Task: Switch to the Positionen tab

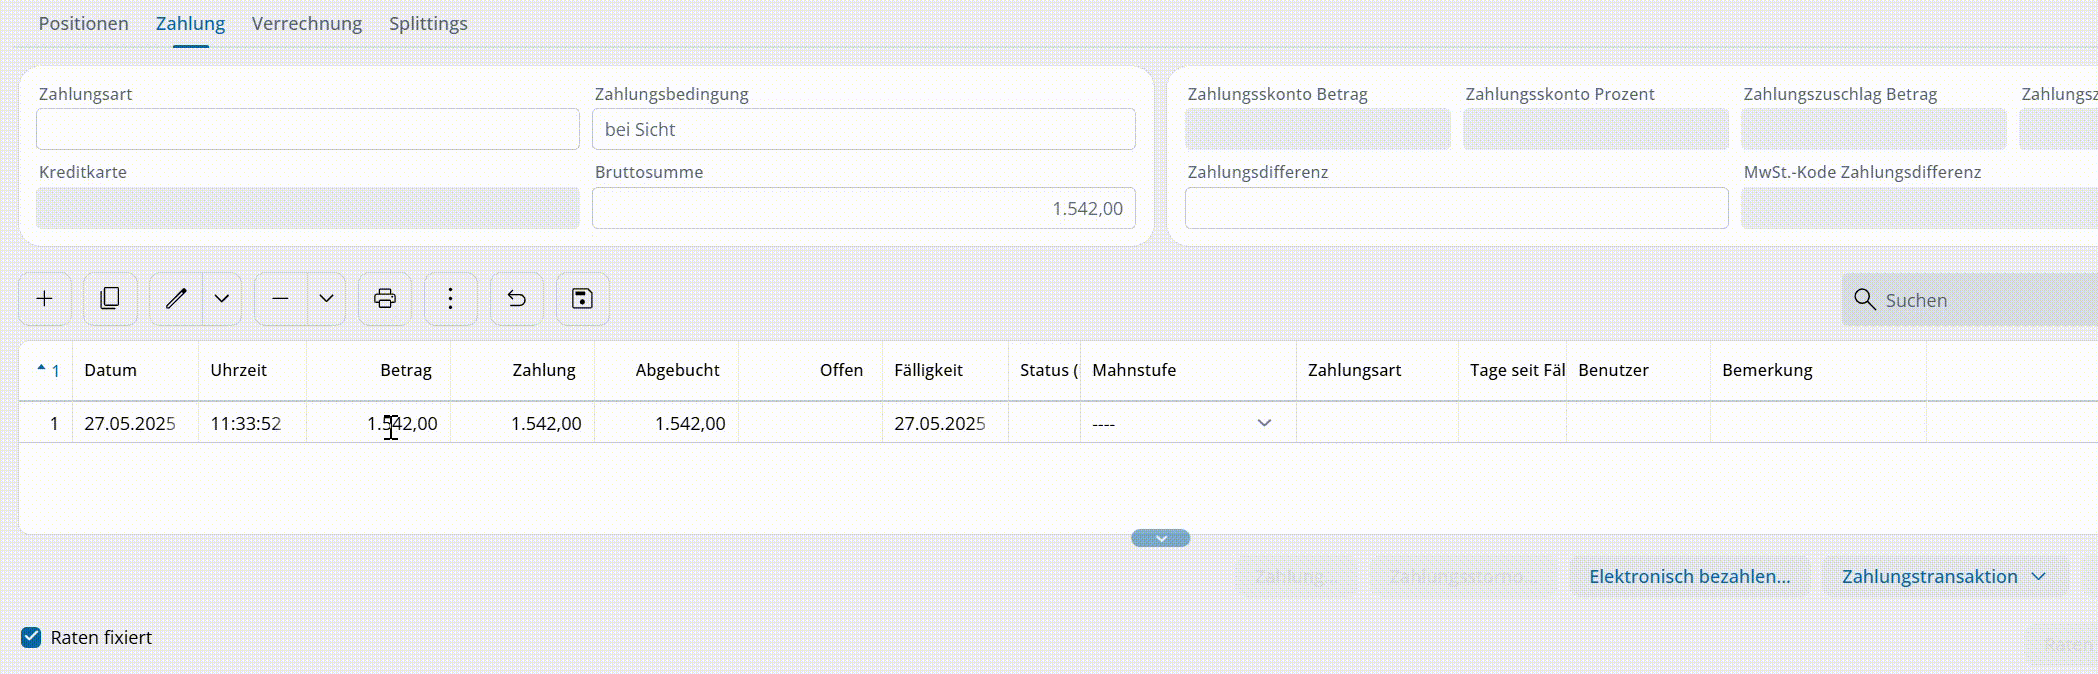Action: [x=84, y=24]
